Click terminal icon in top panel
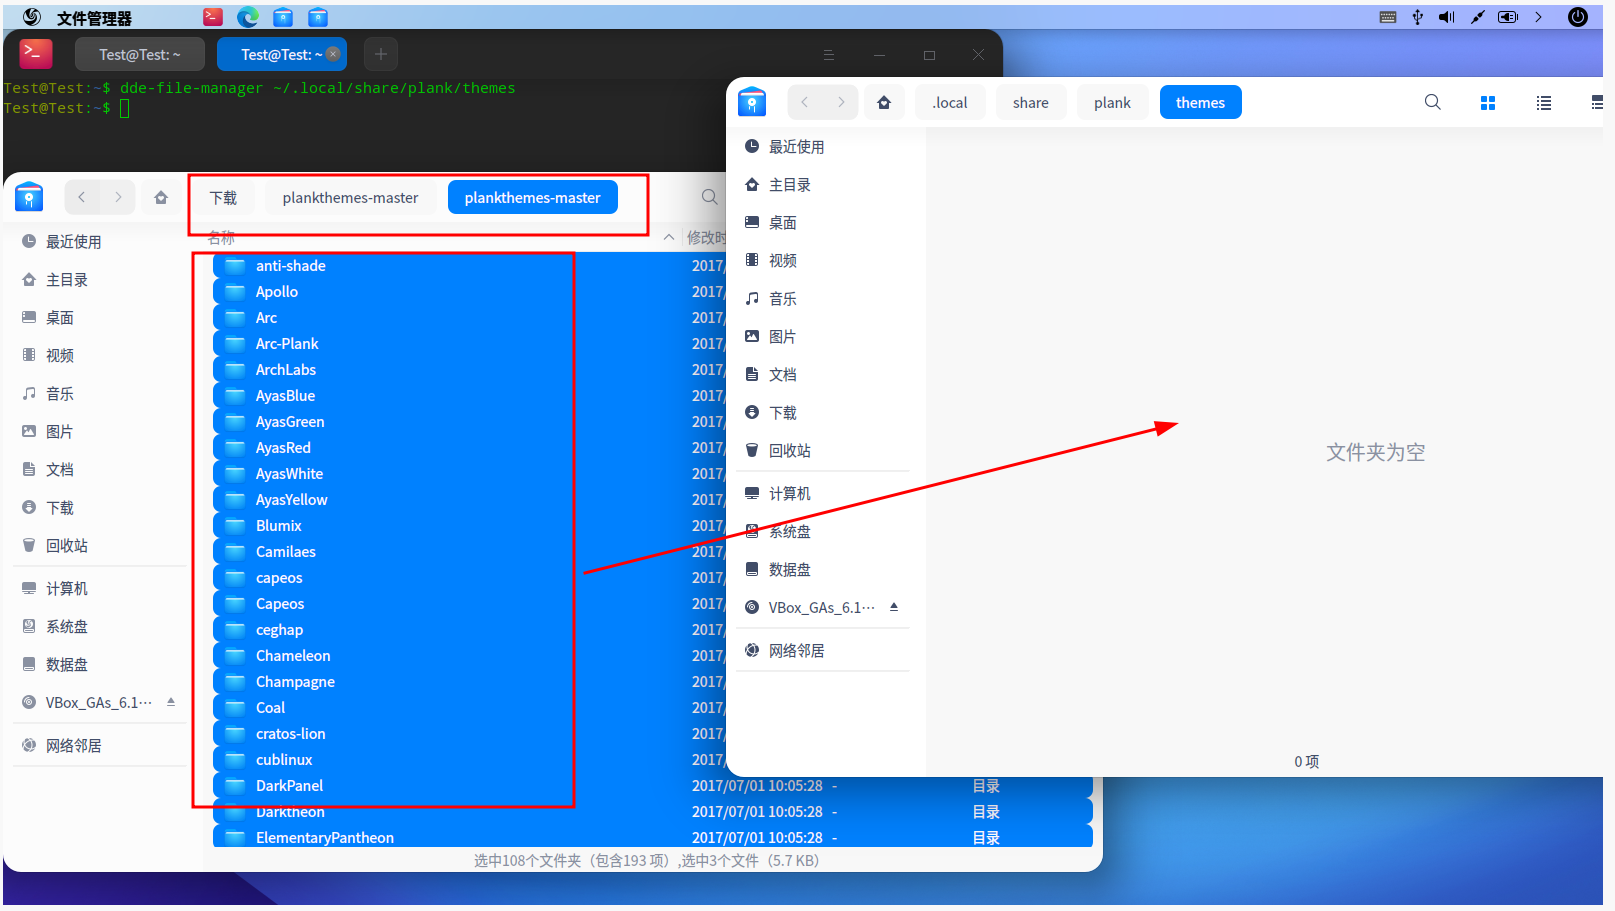The width and height of the screenshot is (1615, 911). (213, 17)
